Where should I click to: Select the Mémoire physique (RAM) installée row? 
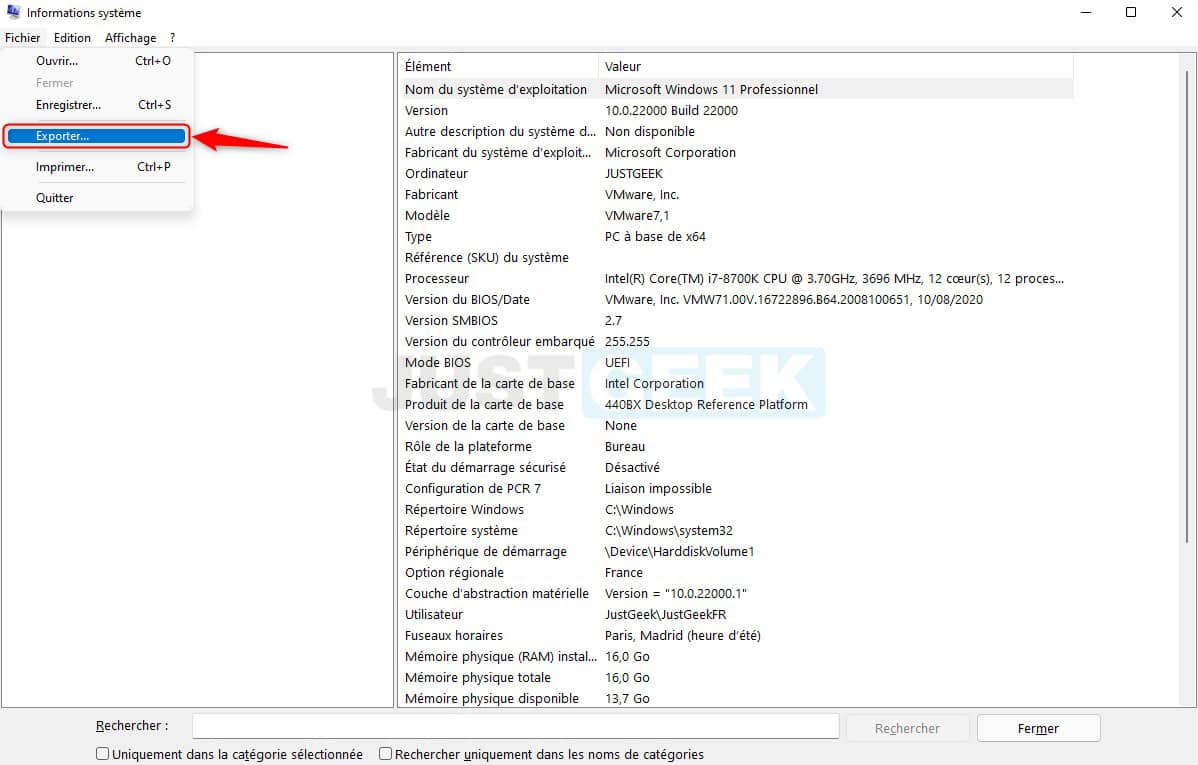tap(736, 657)
